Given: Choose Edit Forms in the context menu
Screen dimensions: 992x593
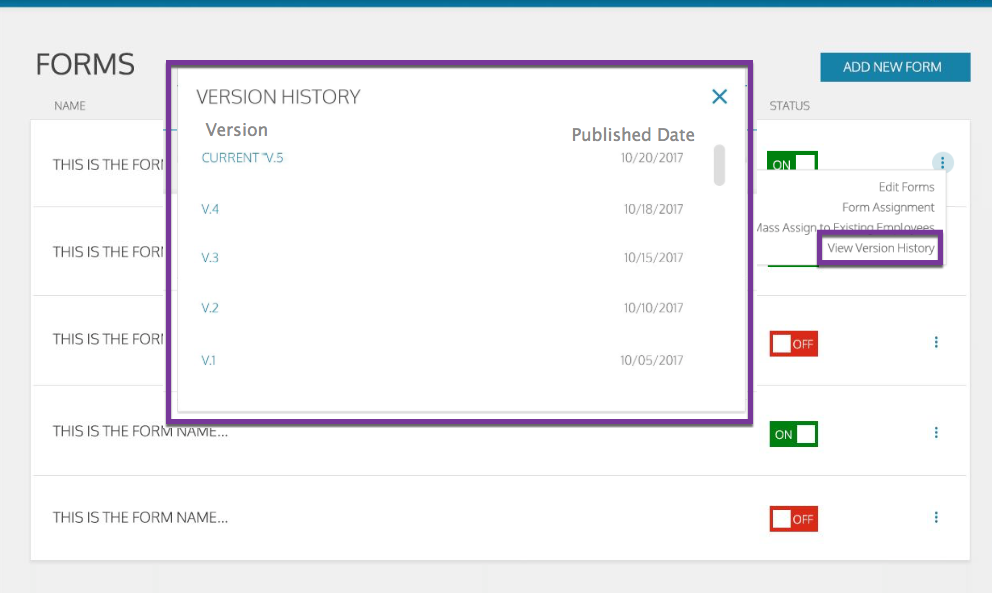Looking at the screenshot, I should [905, 187].
